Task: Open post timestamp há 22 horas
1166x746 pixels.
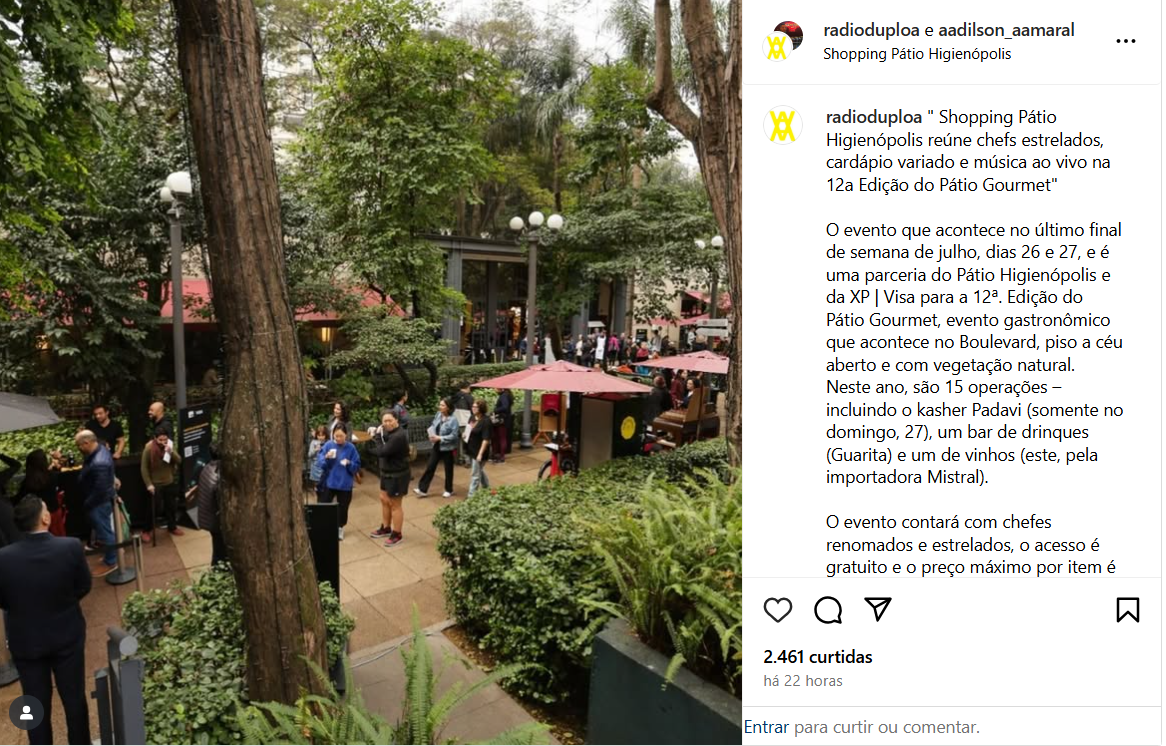Action: (x=802, y=681)
